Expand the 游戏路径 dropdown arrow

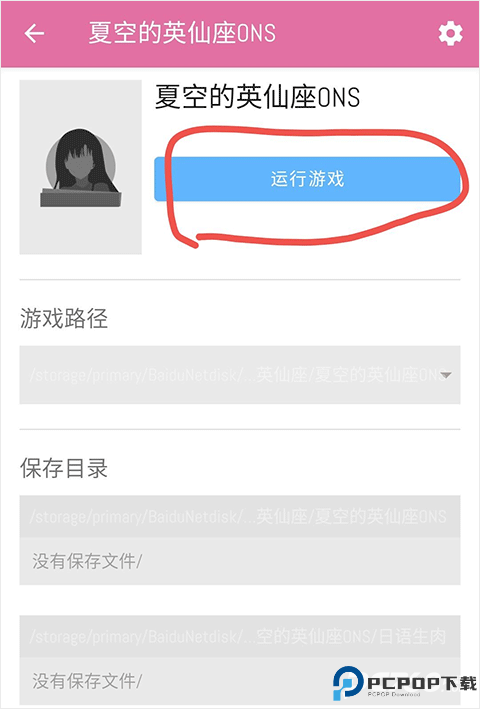(x=446, y=375)
